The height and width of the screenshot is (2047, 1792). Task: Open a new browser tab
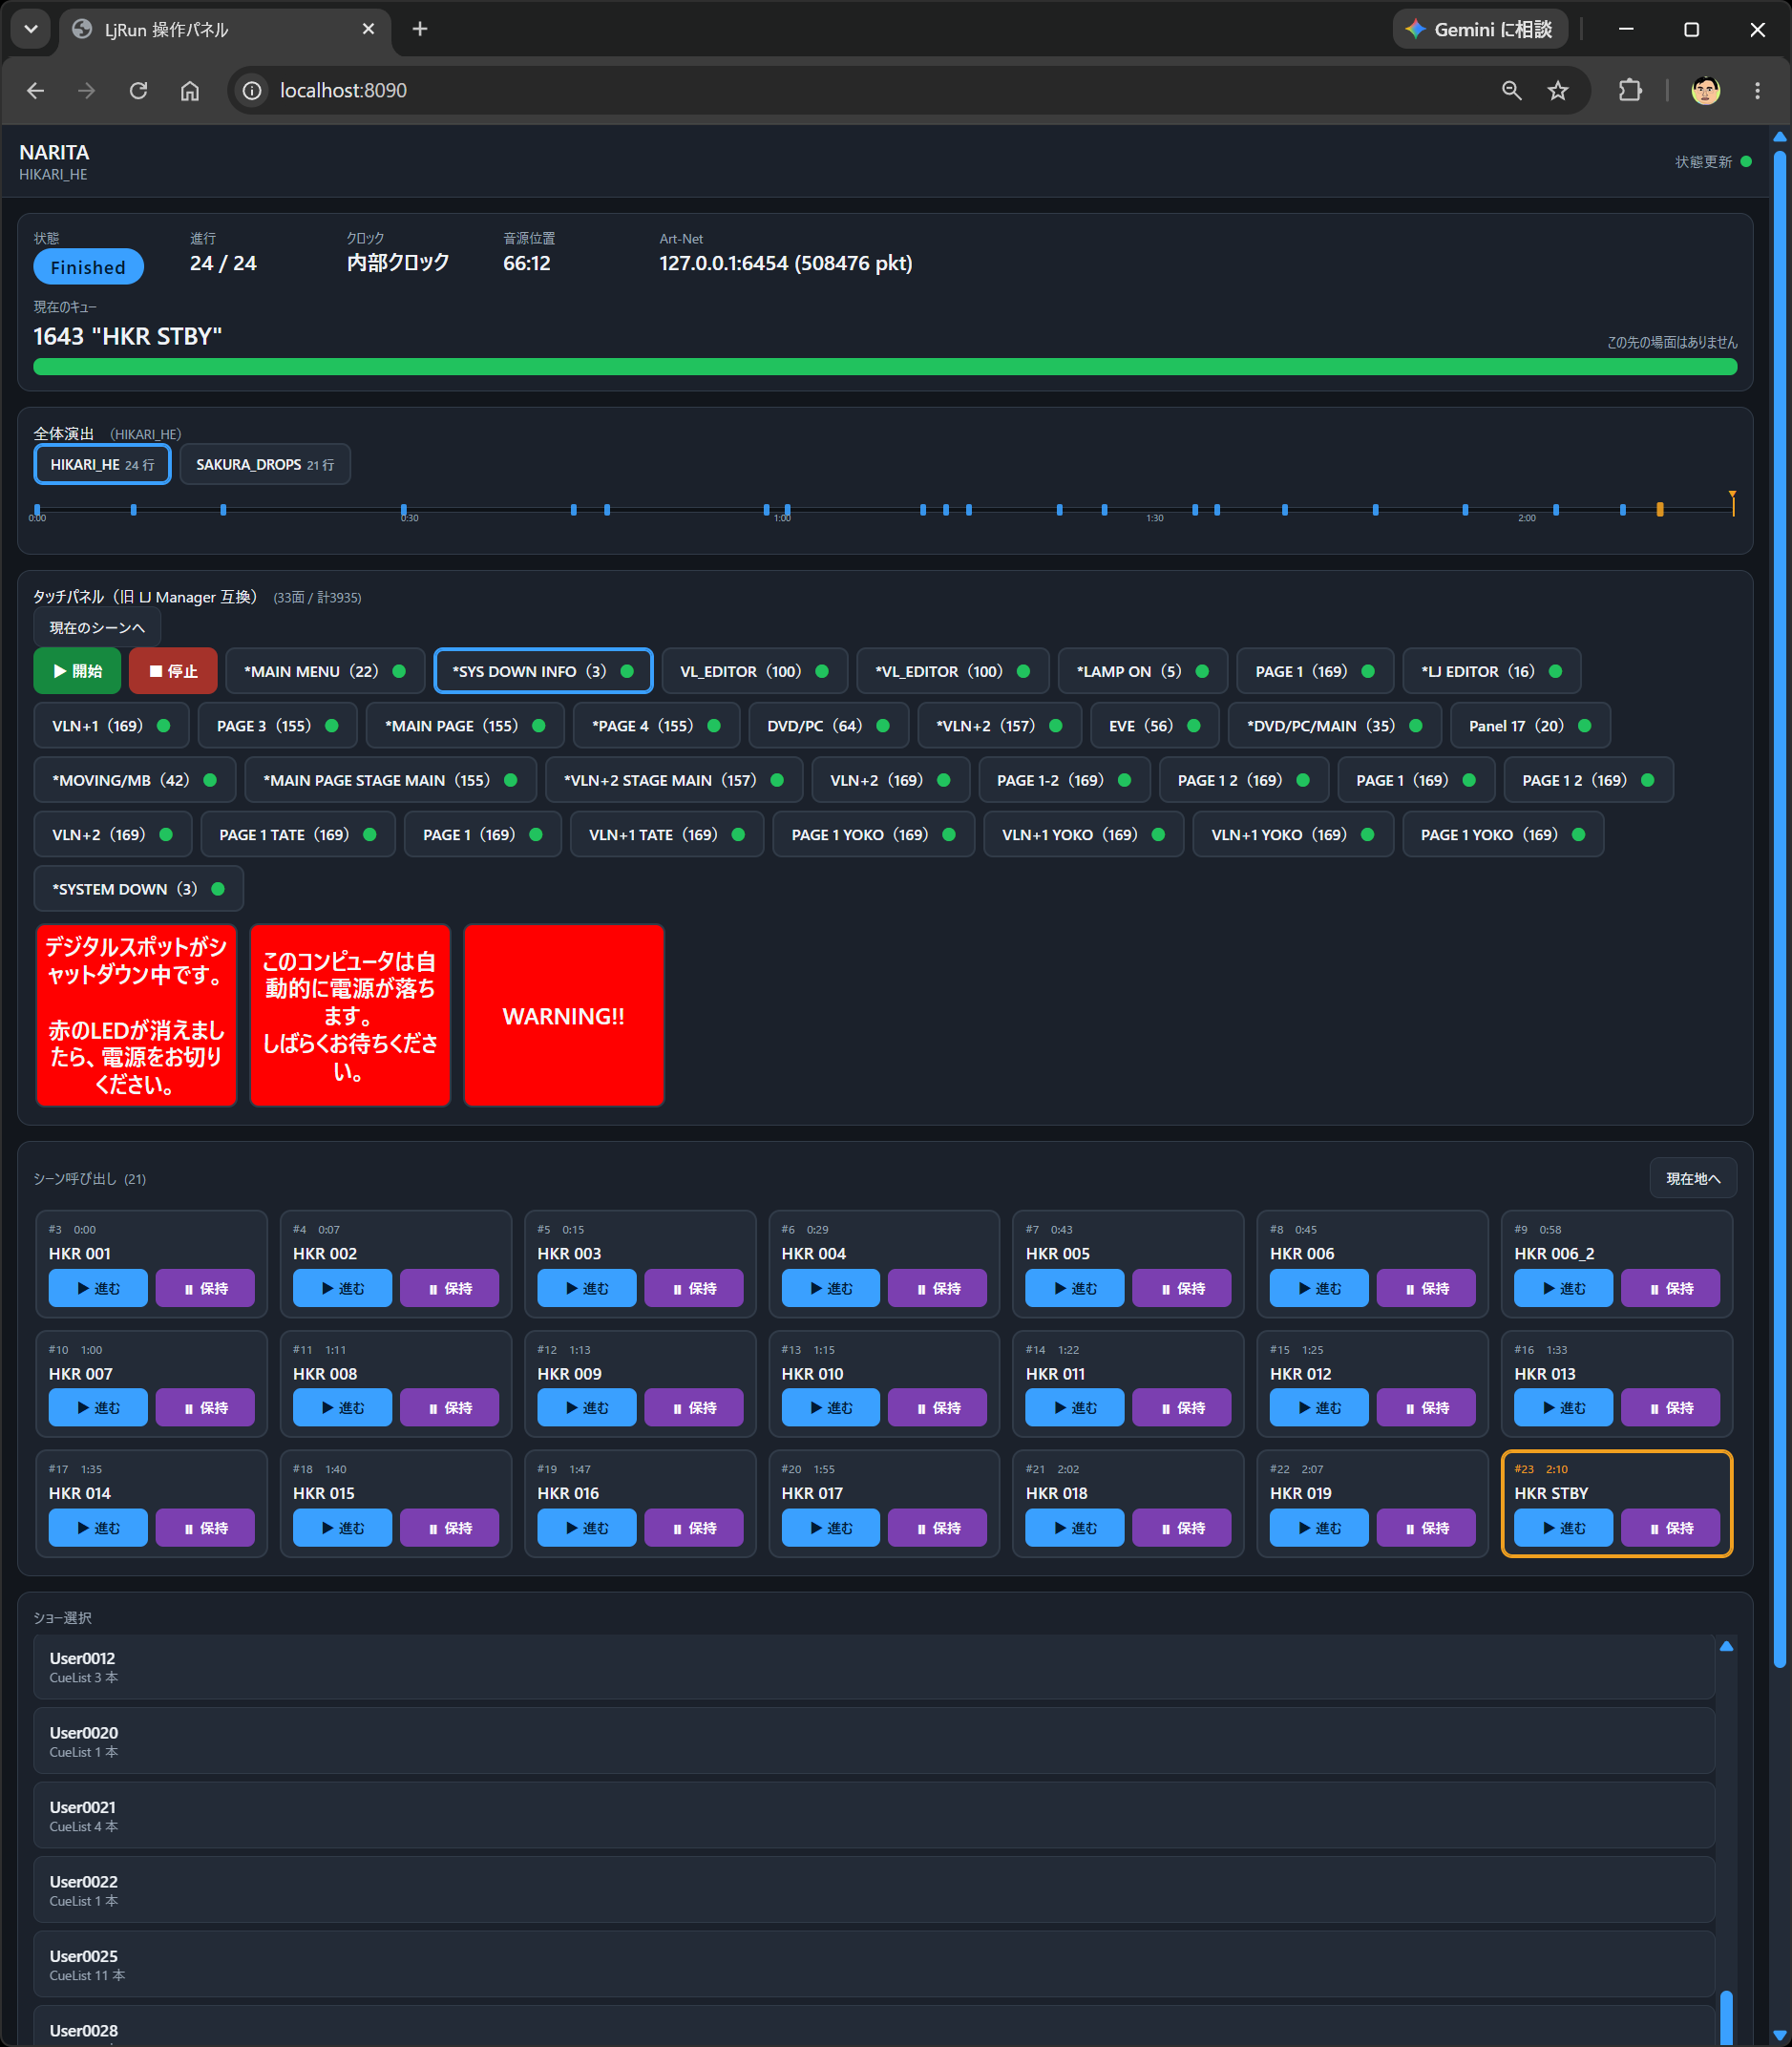point(420,29)
